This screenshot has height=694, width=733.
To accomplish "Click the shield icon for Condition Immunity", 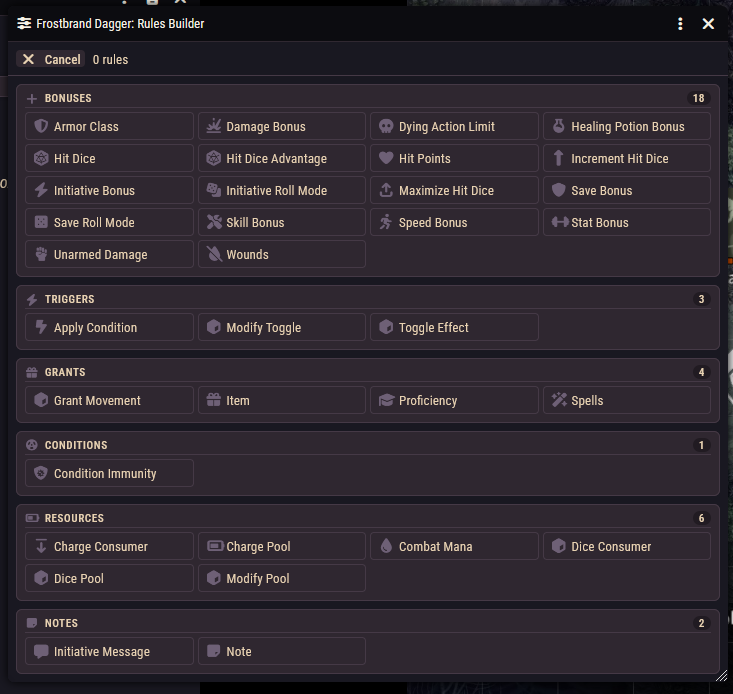I will (x=41, y=473).
